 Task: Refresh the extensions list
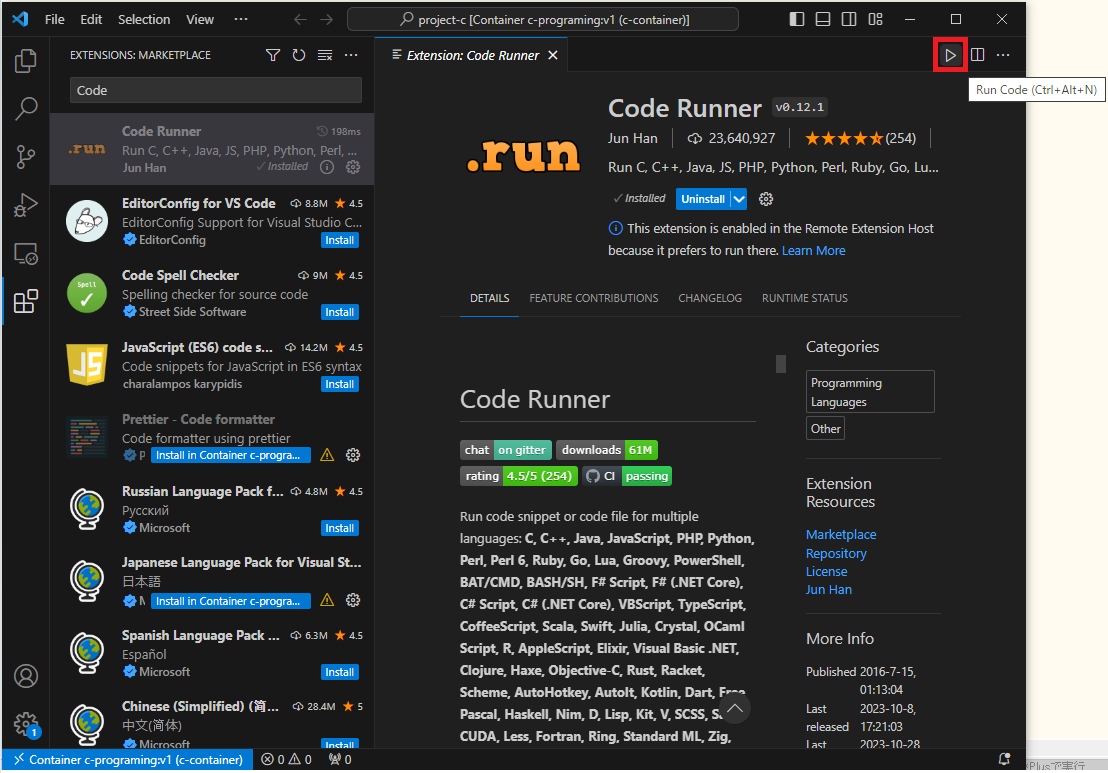tap(299, 55)
